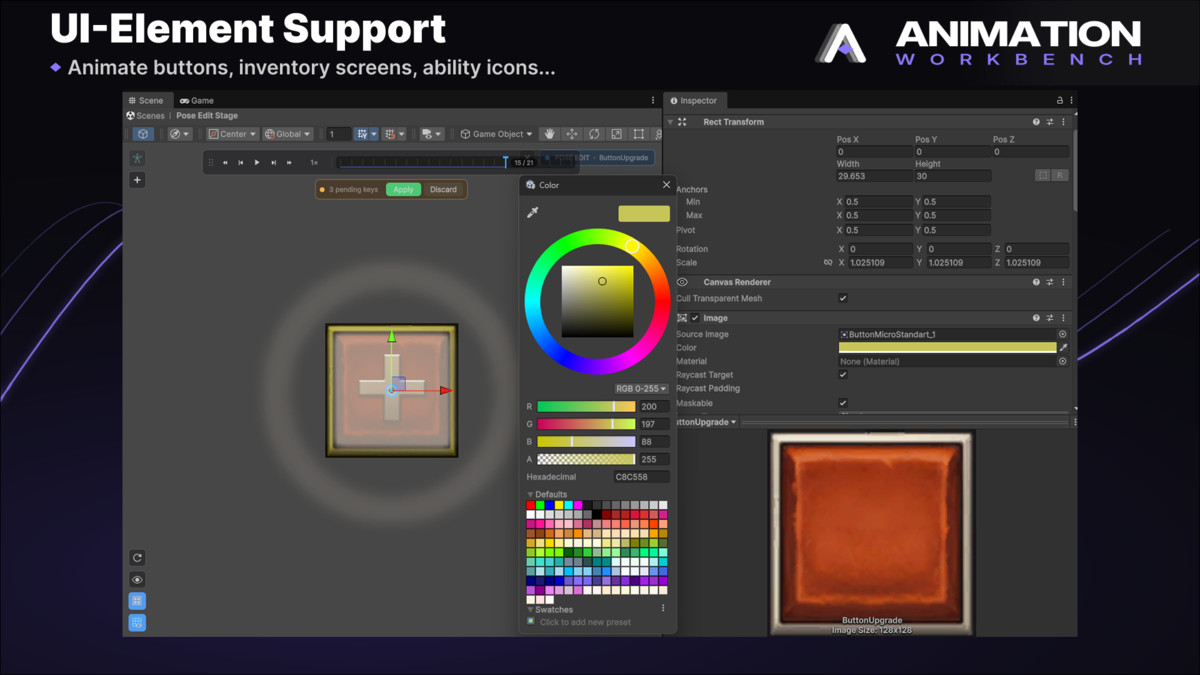
Task: Disable the Image component checkbox
Action: click(695, 318)
